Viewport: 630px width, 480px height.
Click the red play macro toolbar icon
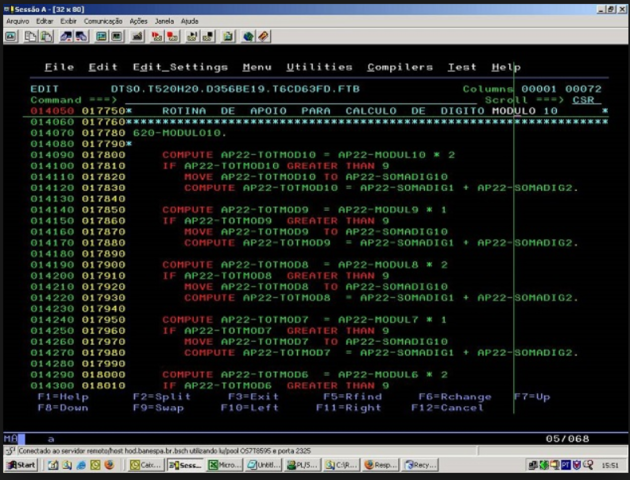(157, 37)
